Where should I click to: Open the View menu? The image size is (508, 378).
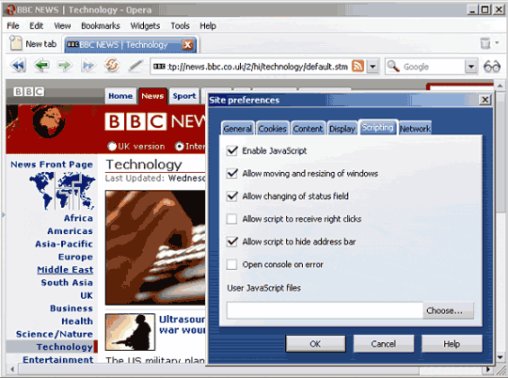62,26
